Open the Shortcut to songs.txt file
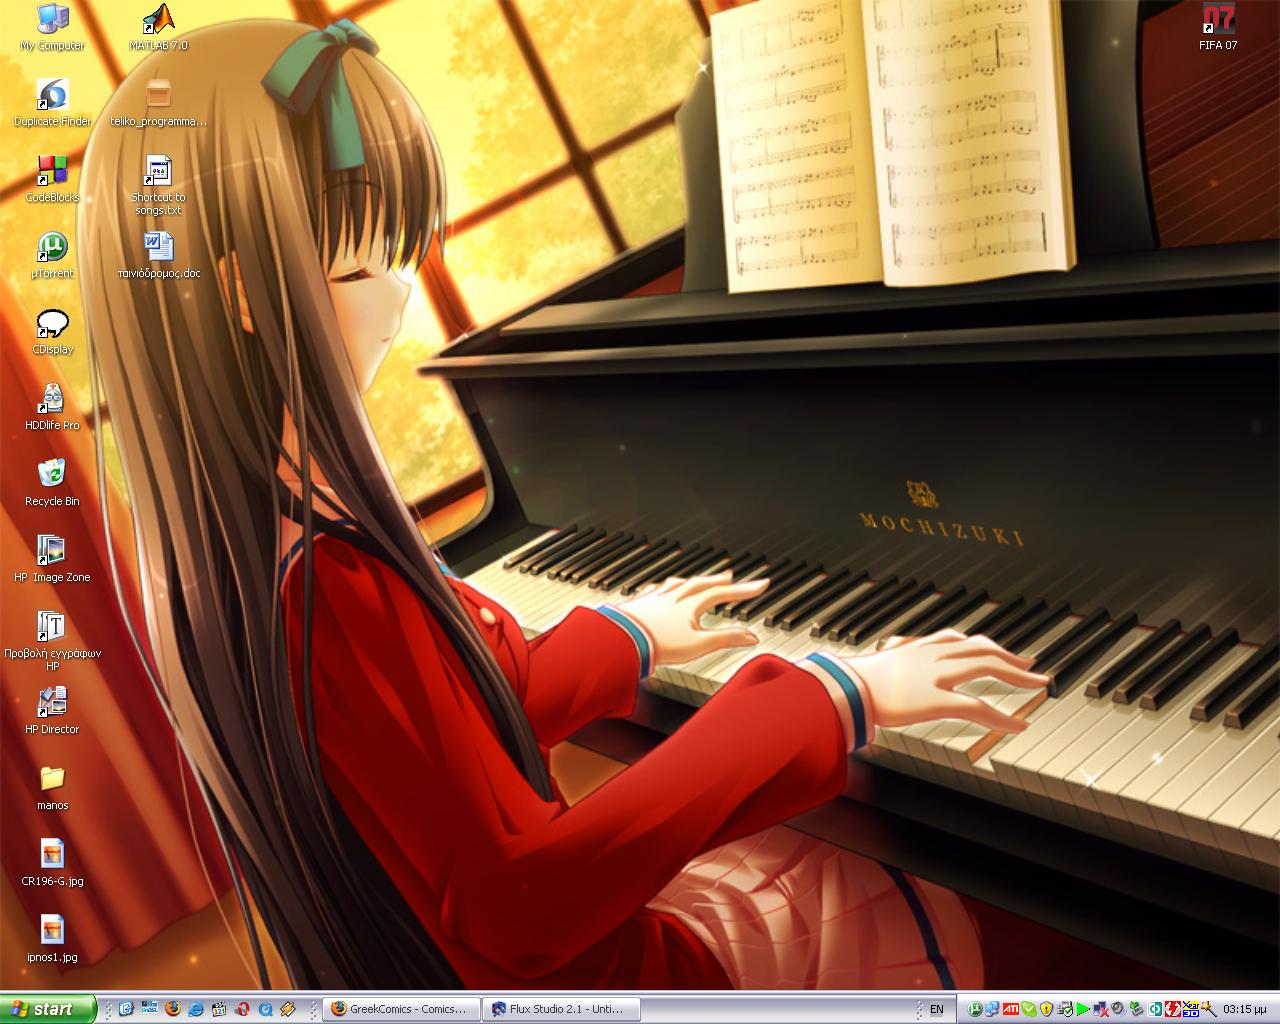The image size is (1280, 1024). pyautogui.click(x=158, y=185)
